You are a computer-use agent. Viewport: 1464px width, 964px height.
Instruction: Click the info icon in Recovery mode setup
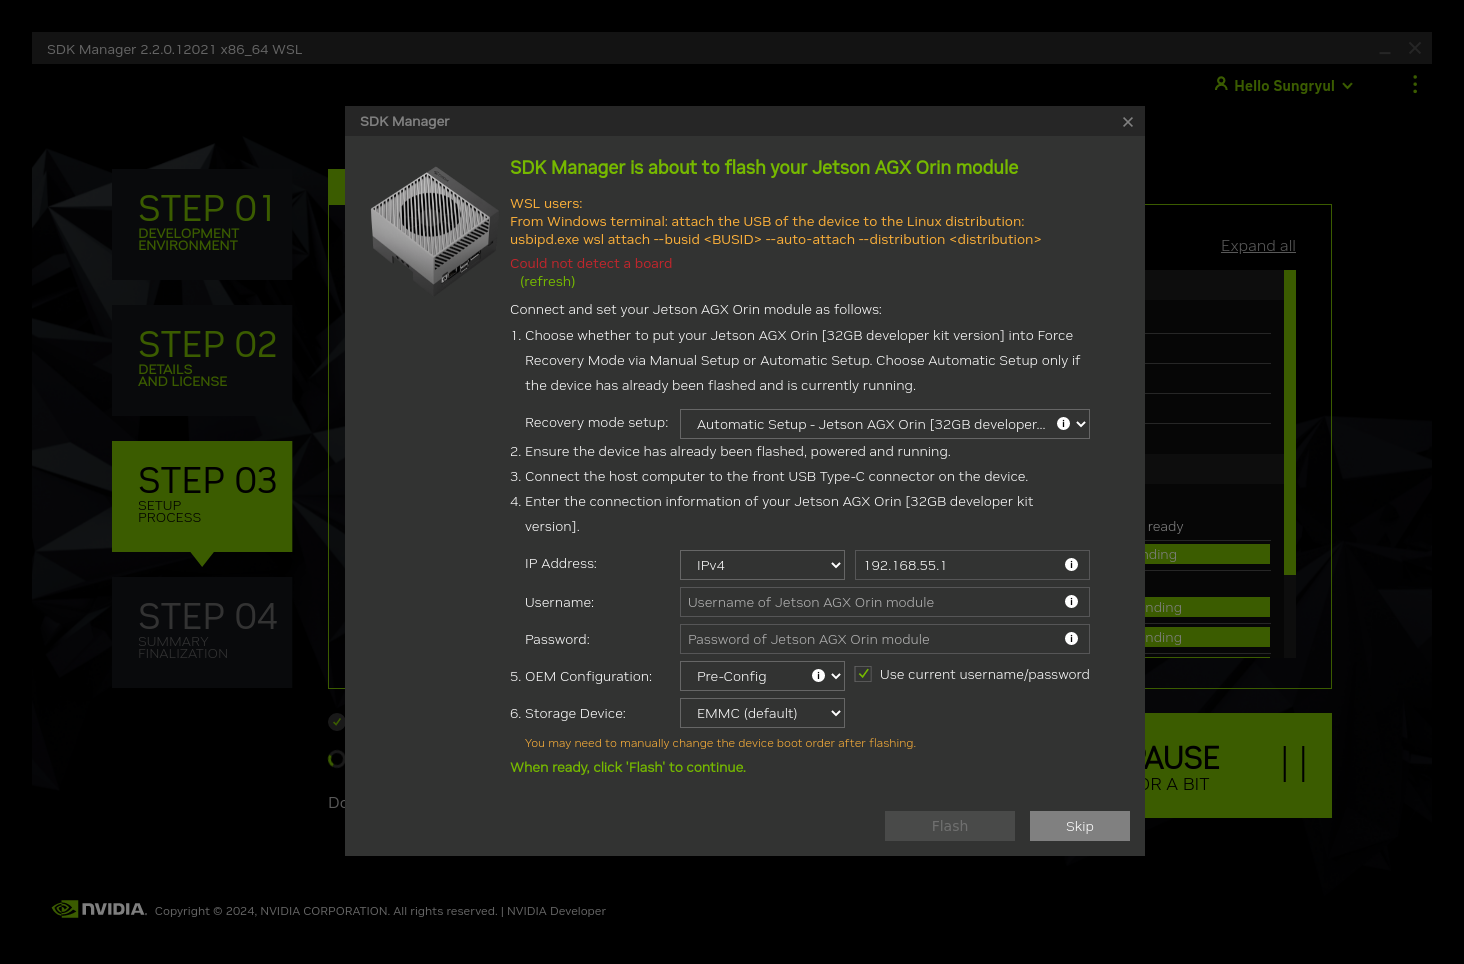[1063, 424]
